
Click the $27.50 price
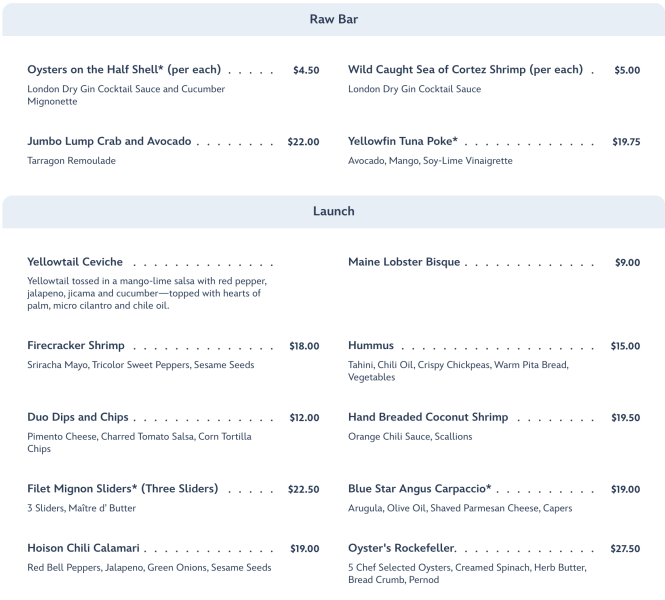click(625, 549)
